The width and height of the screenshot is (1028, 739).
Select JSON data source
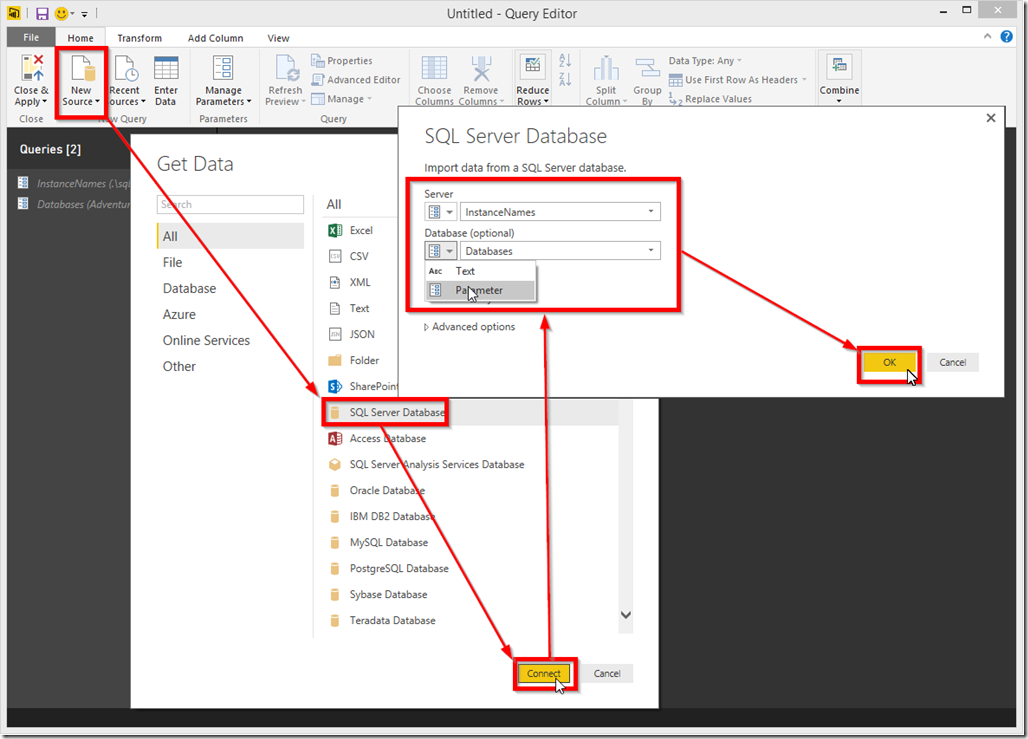pos(351,334)
